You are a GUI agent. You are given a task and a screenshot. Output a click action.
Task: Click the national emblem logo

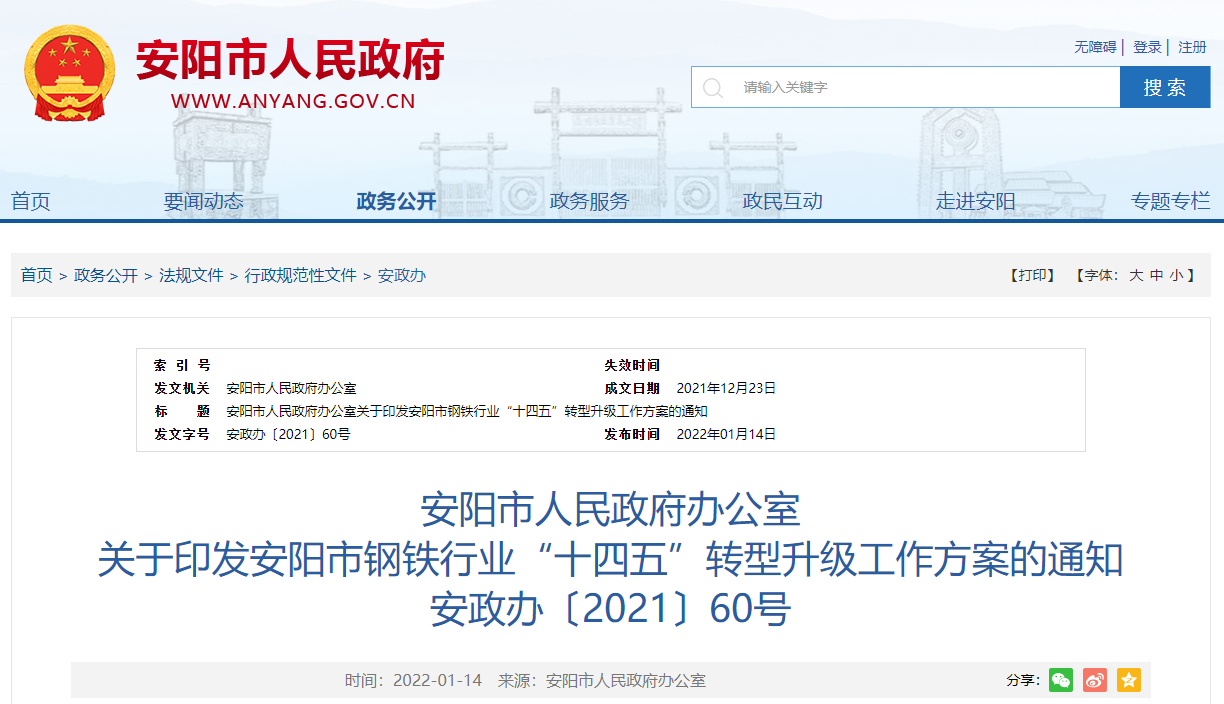(69, 72)
